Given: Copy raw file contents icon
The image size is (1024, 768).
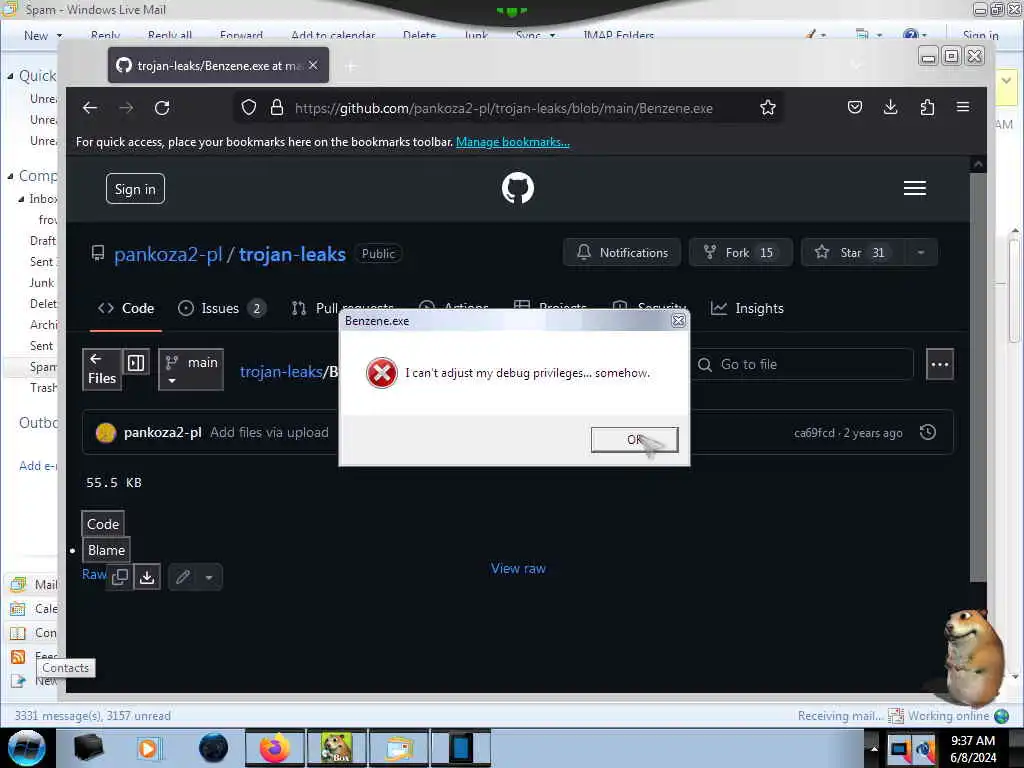Looking at the screenshot, I should [x=120, y=577].
